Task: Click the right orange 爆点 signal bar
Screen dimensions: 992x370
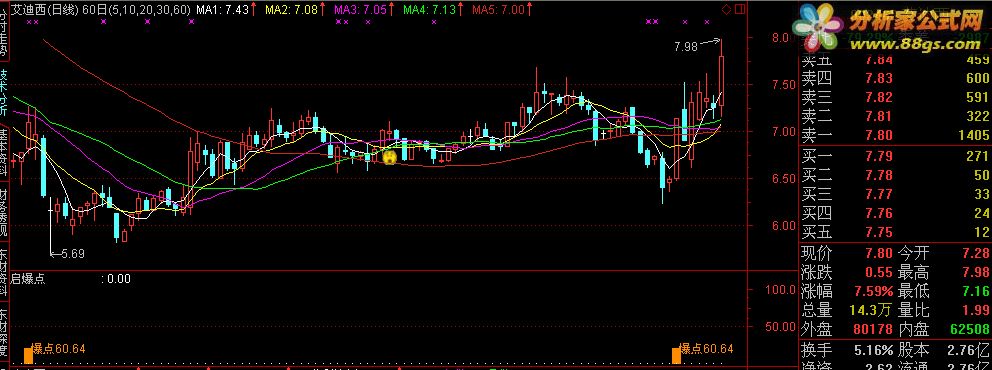Action: click(676, 355)
